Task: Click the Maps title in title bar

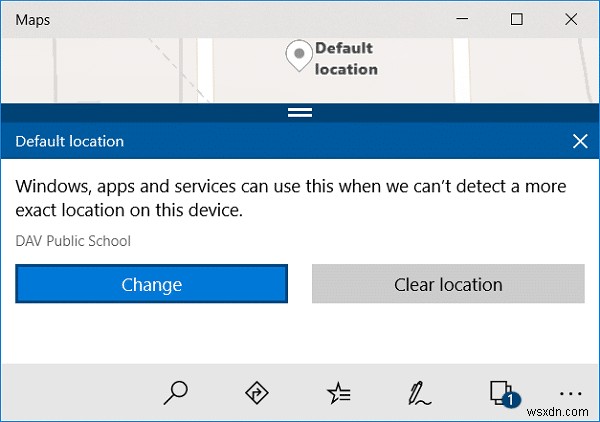Action: (33, 20)
